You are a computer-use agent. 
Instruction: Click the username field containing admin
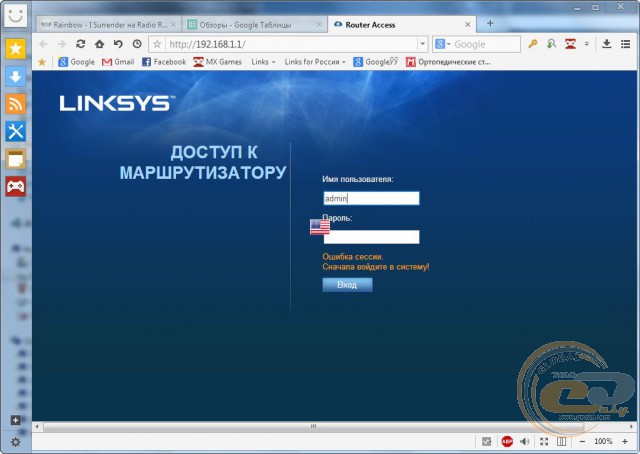click(x=371, y=198)
